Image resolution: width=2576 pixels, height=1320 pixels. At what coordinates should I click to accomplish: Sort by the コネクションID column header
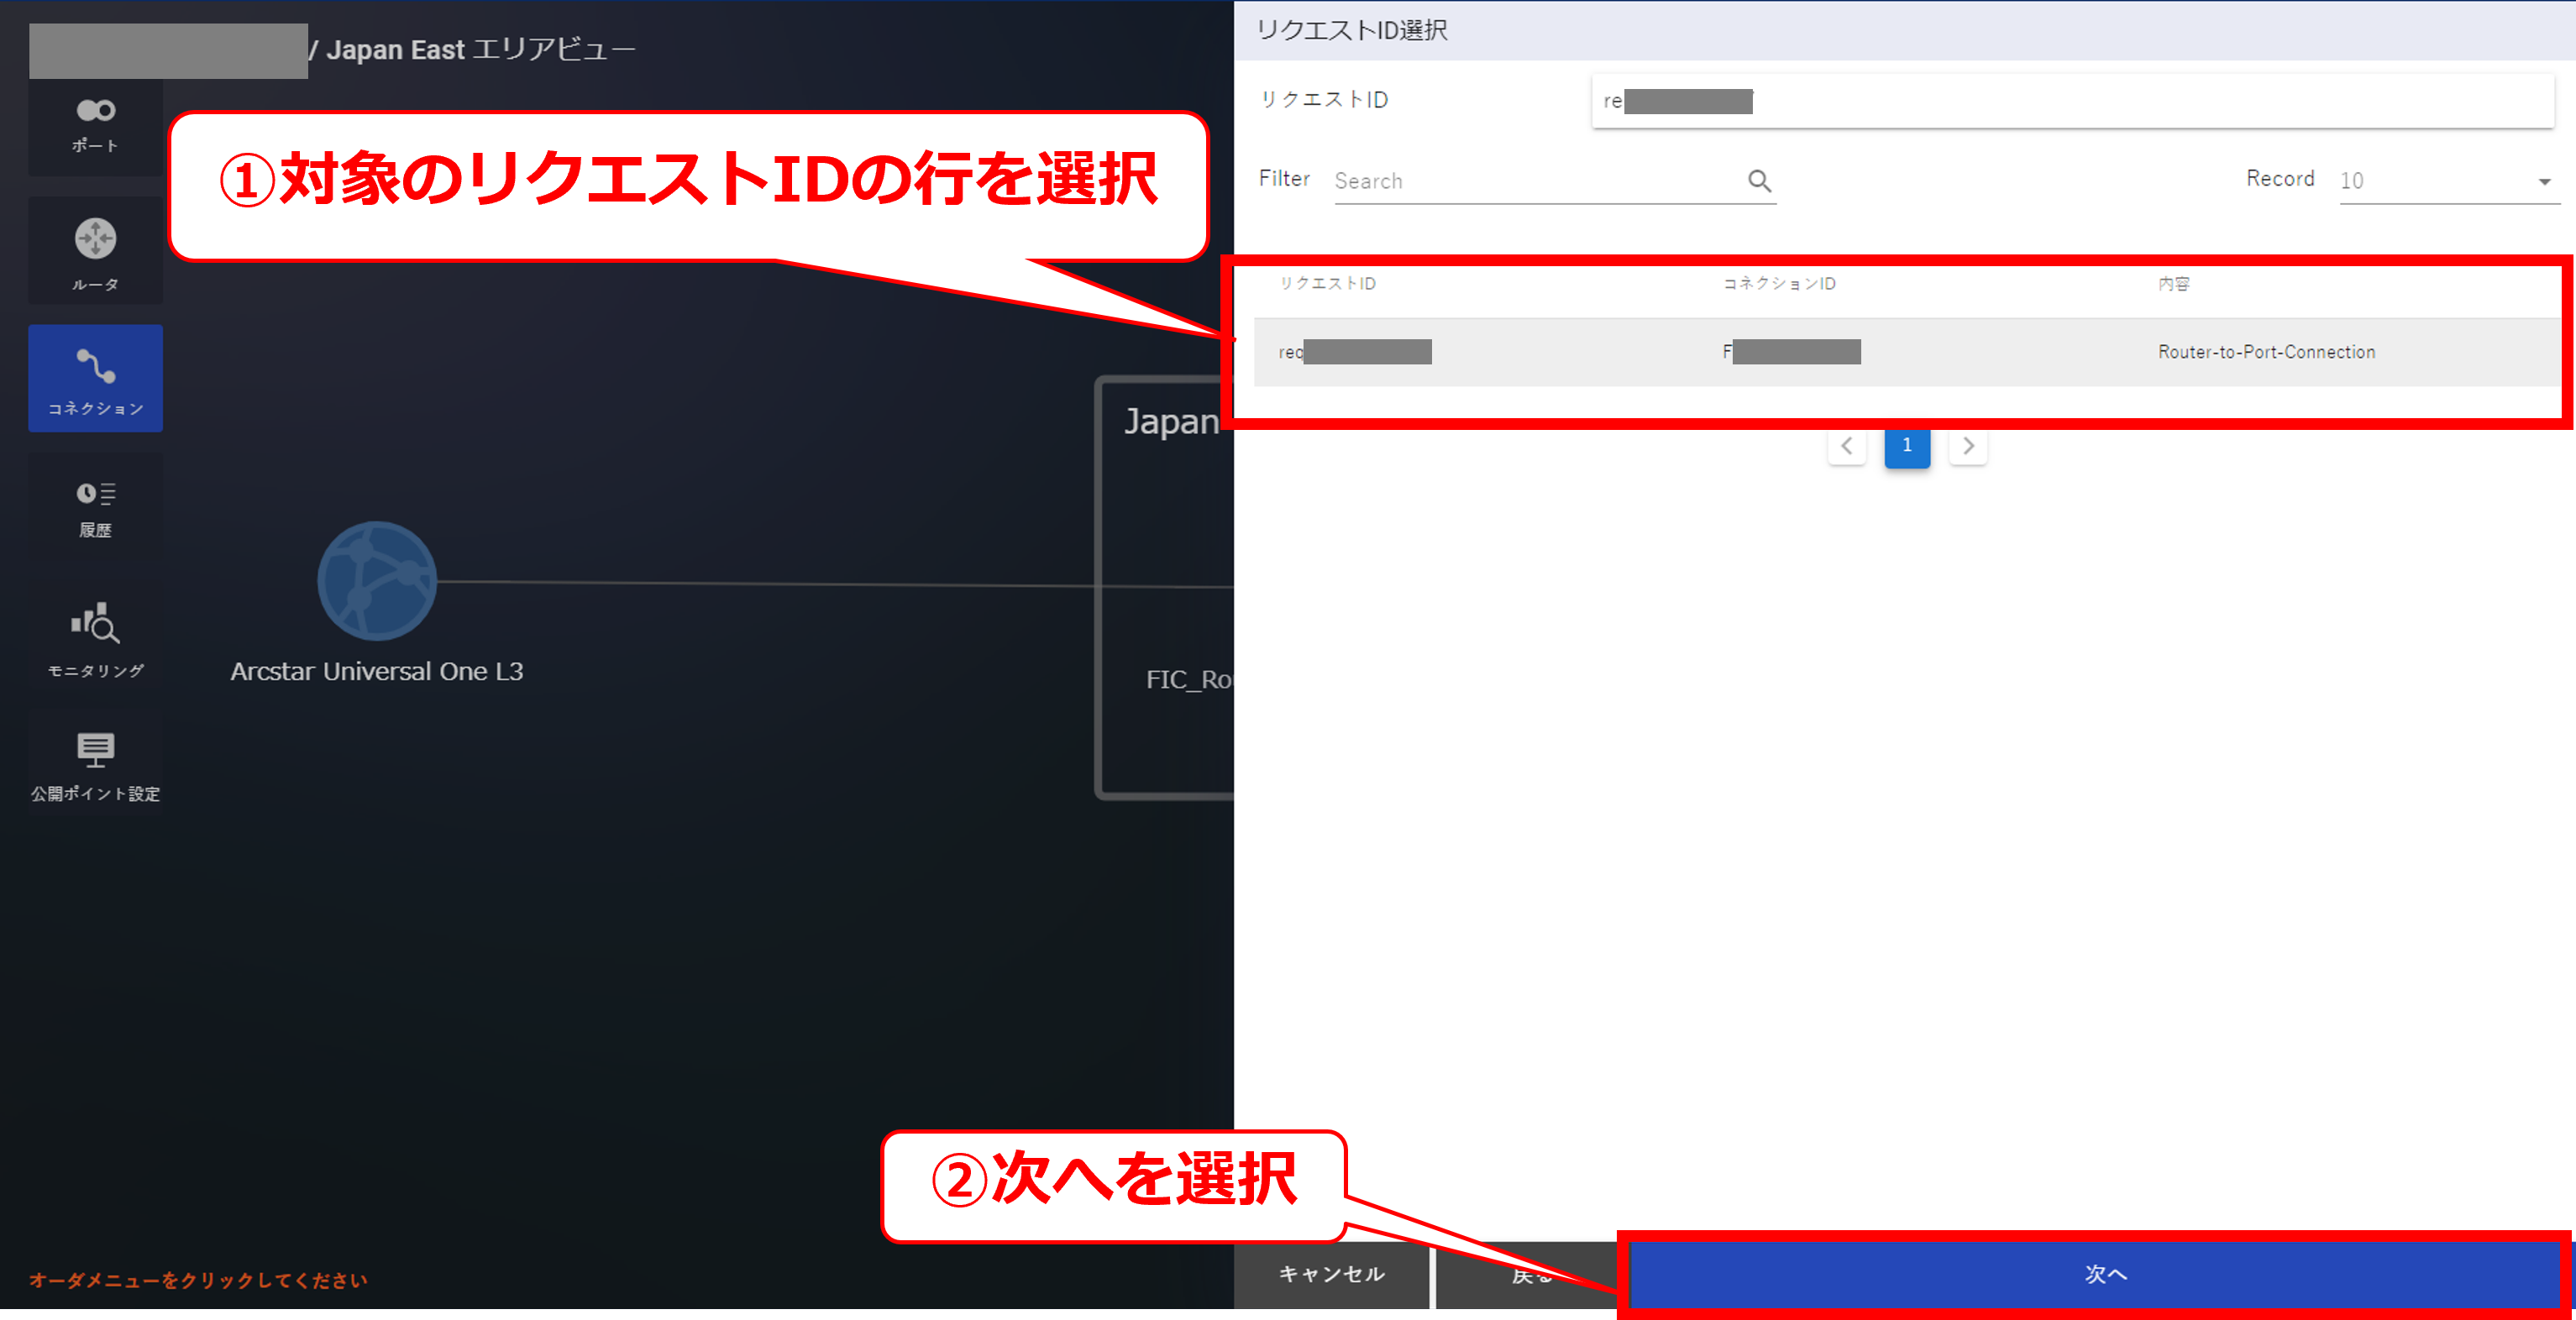(x=1778, y=284)
